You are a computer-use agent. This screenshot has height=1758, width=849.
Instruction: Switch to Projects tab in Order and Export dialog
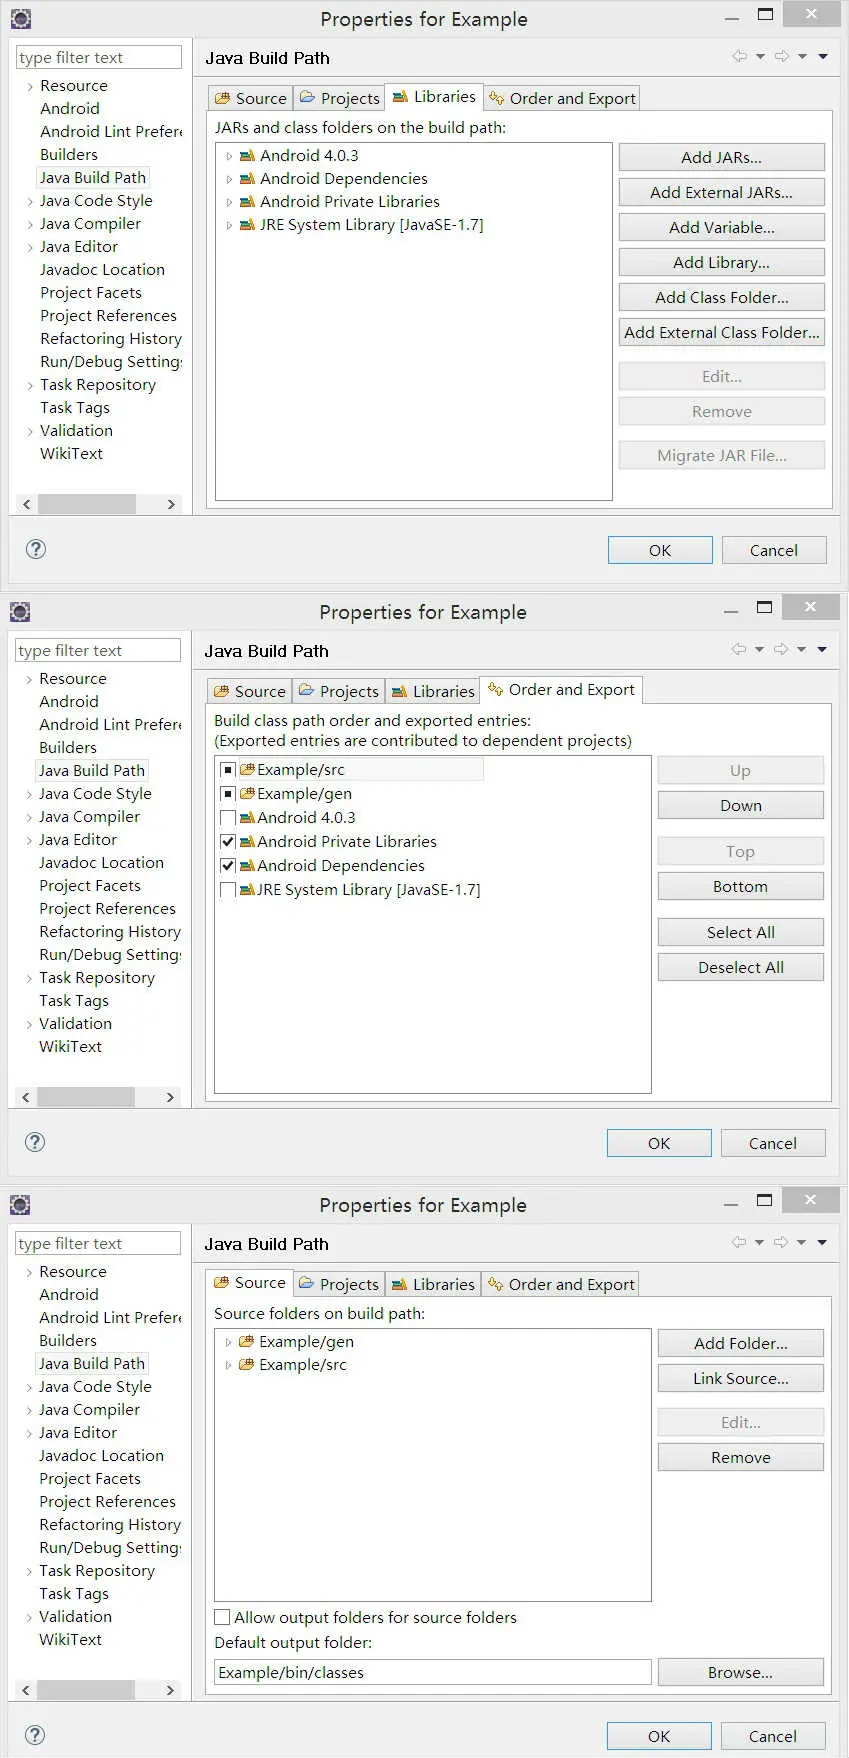pos(339,691)
